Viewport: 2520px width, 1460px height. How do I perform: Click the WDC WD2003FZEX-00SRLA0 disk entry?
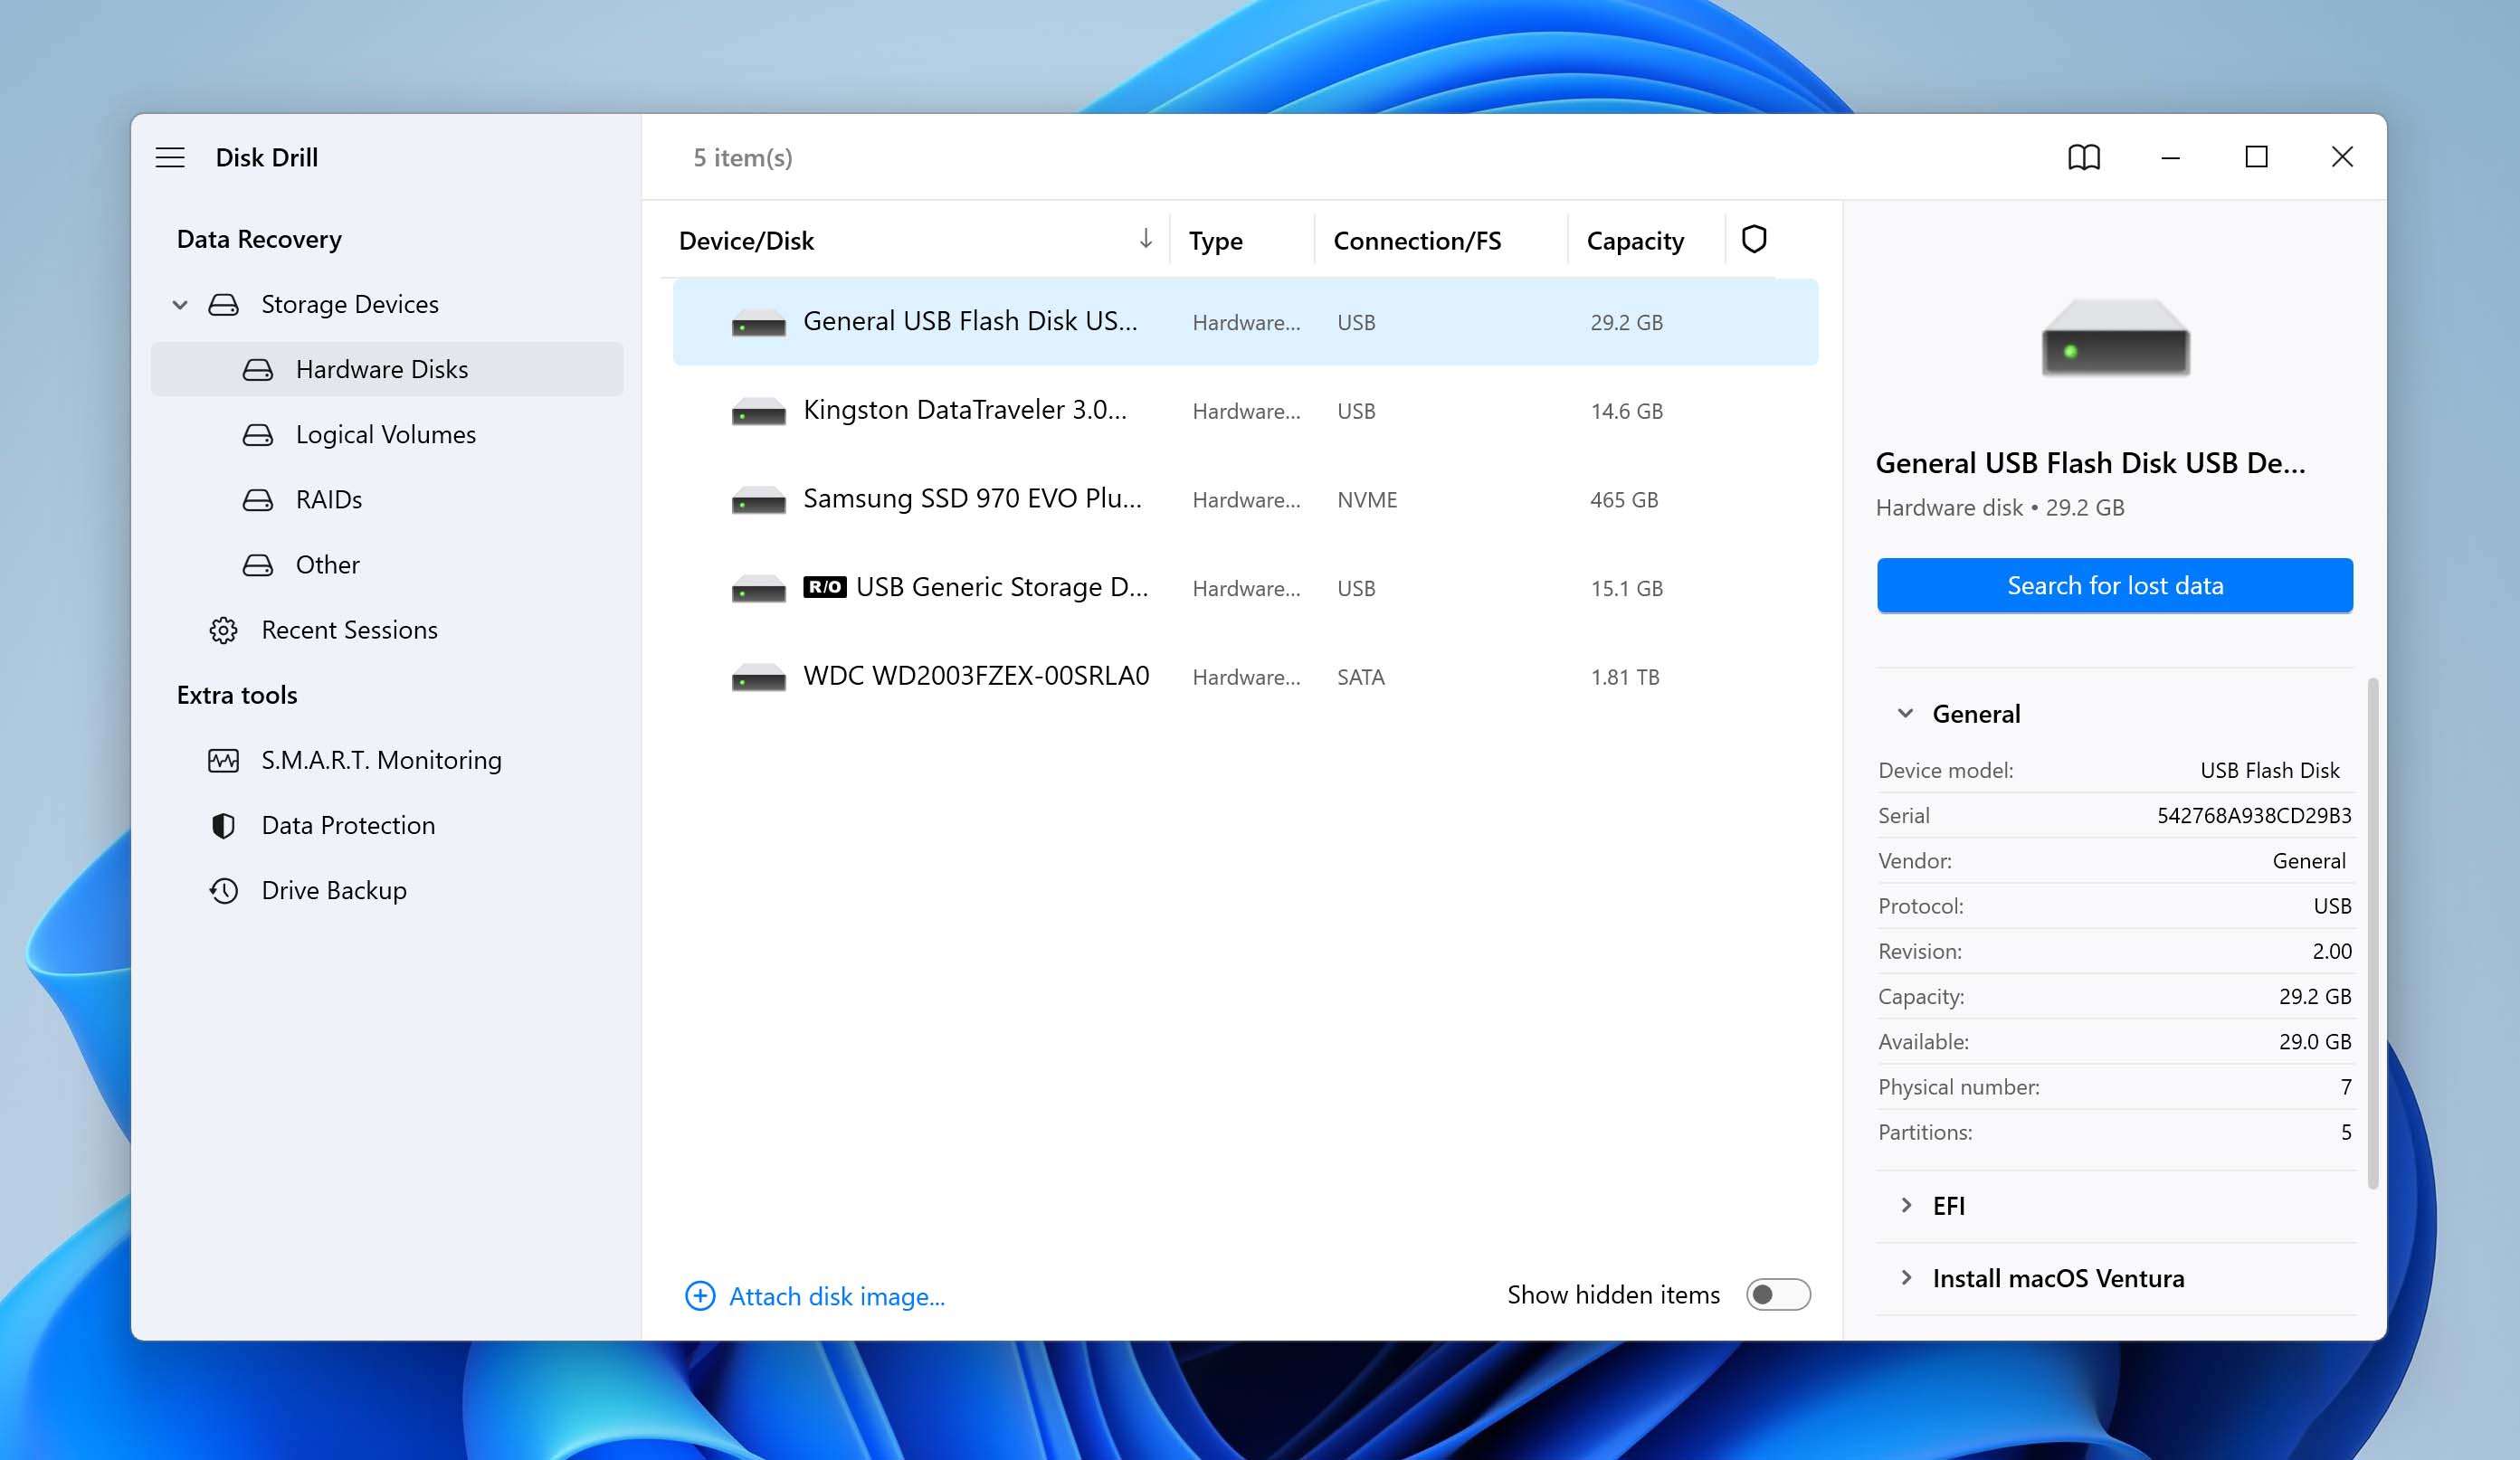(975, 676)
